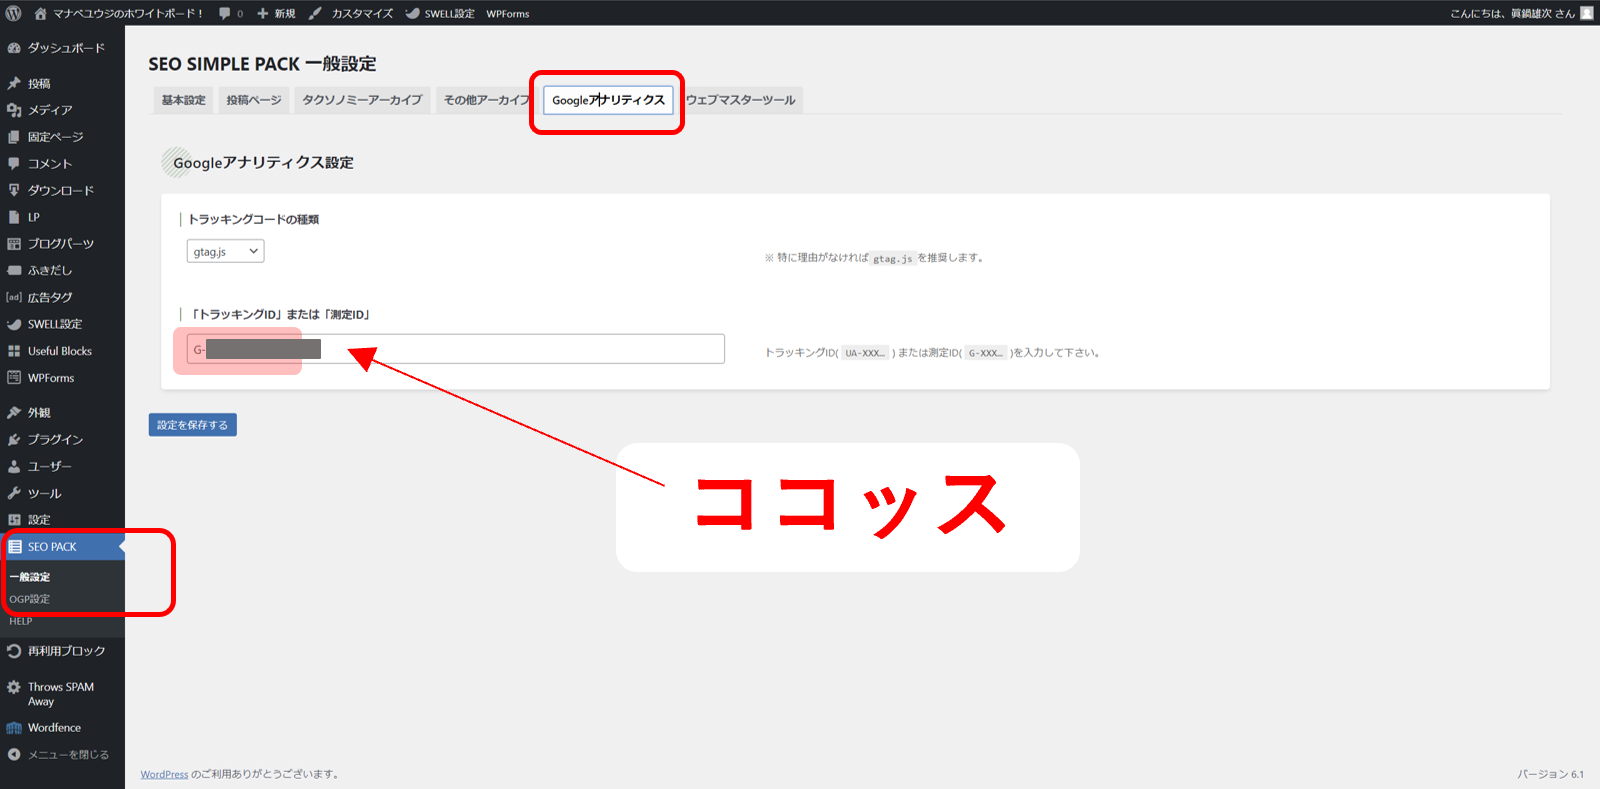1600x789 pixels.
Task: Open the タクソノミーアーカイブ tab
Action: click(x=362, y=100)
